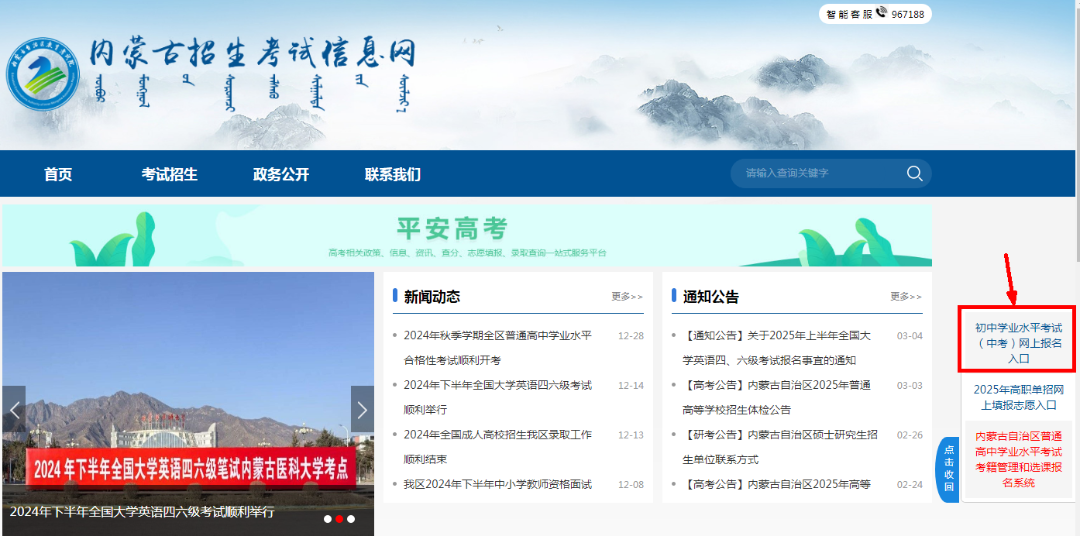
Task: Select the first carousel indicator dot
Action: point(327,519)
